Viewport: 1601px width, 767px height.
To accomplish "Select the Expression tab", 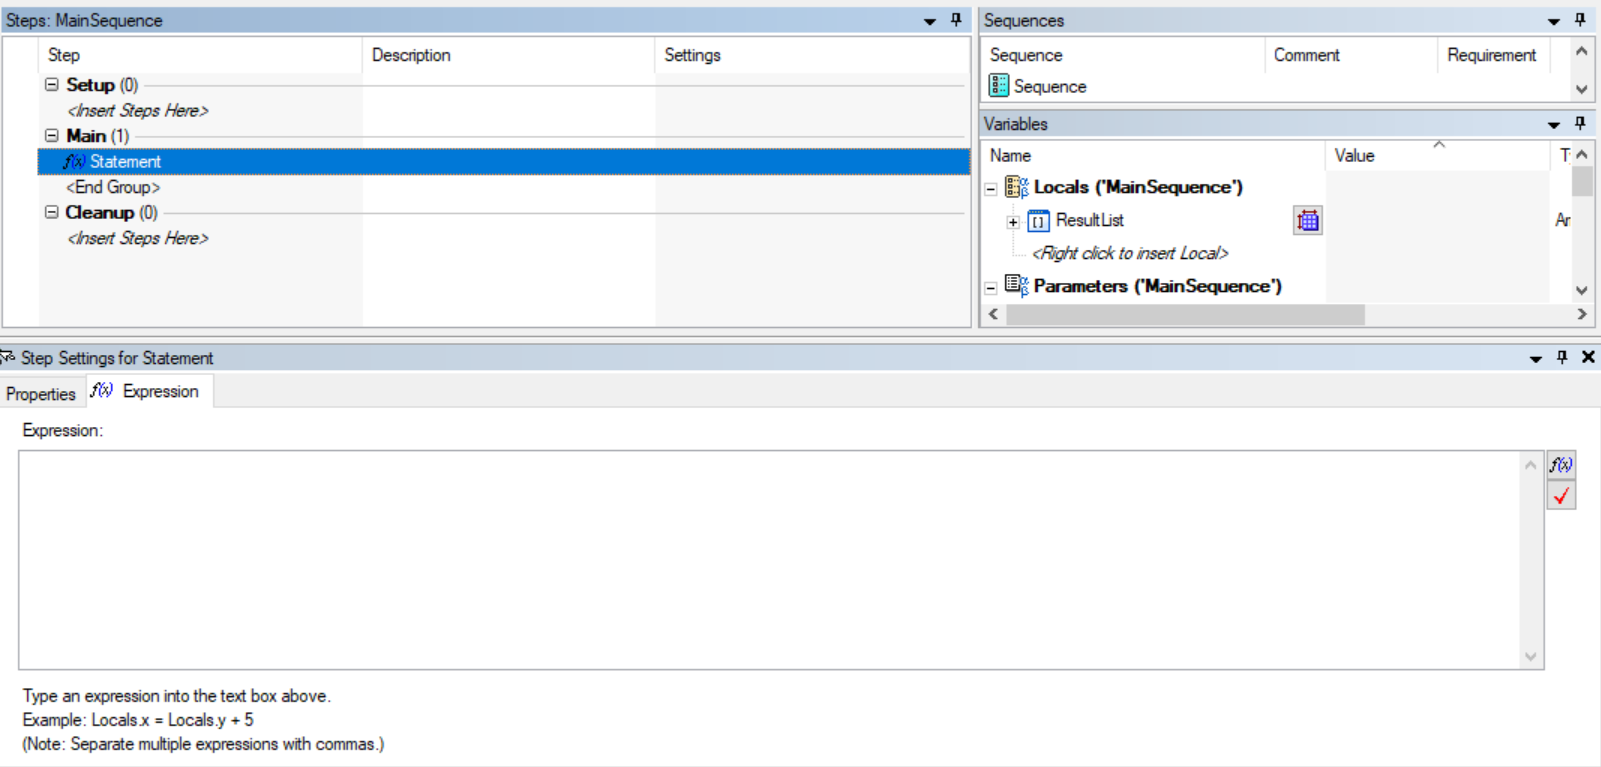I will [150, 391].
